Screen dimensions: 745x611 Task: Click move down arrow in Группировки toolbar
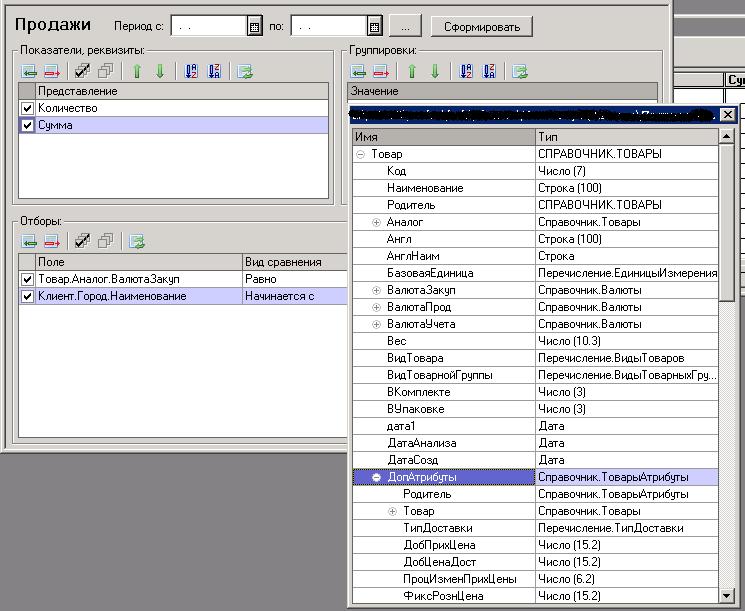[x=434, y=71]
